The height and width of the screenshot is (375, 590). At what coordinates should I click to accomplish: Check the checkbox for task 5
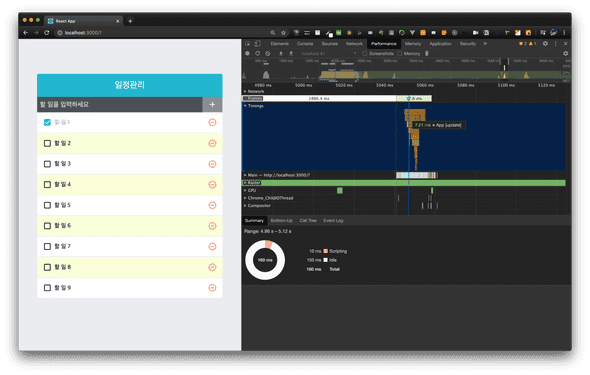(47, 205)
